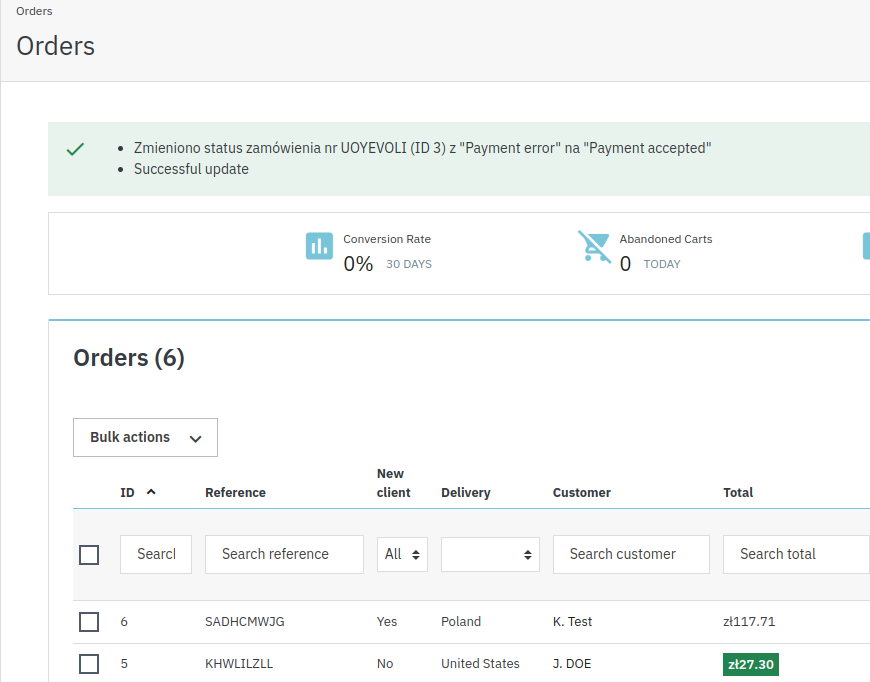Click the Search total input field
This screenshot has width=870, height=682.
coord(796,554)
